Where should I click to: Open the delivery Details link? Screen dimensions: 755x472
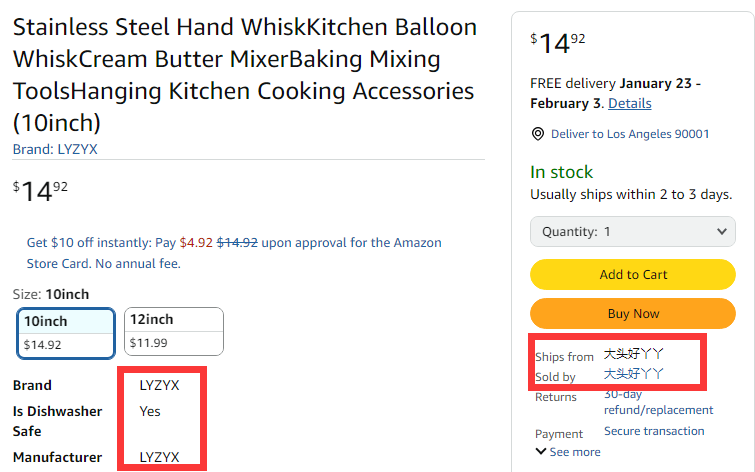629,103
